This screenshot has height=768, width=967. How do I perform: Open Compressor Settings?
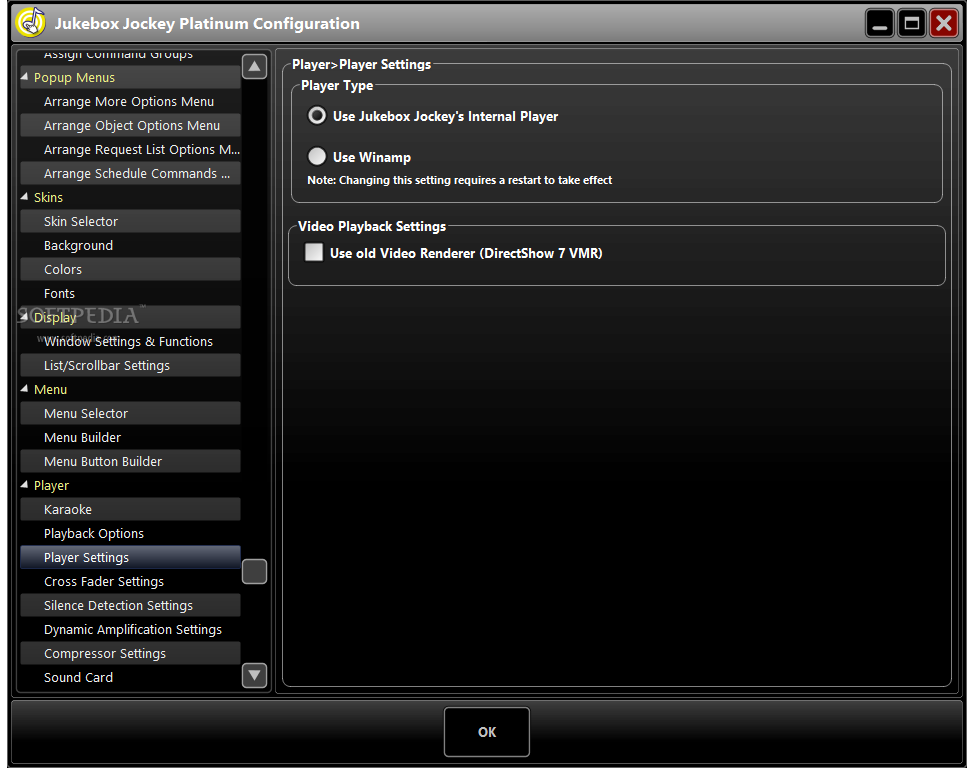coord(130,653)
